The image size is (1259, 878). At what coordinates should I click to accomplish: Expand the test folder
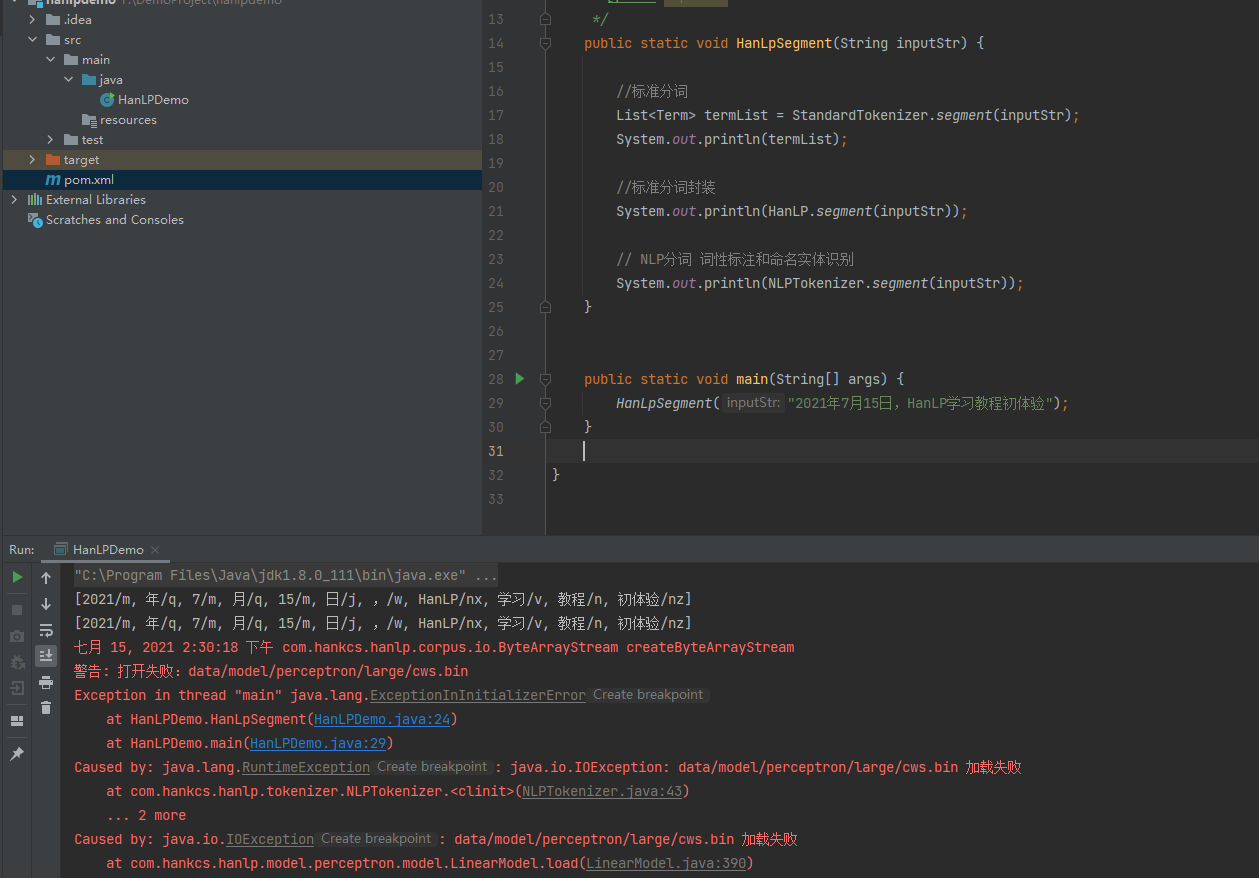pos(50,140)
